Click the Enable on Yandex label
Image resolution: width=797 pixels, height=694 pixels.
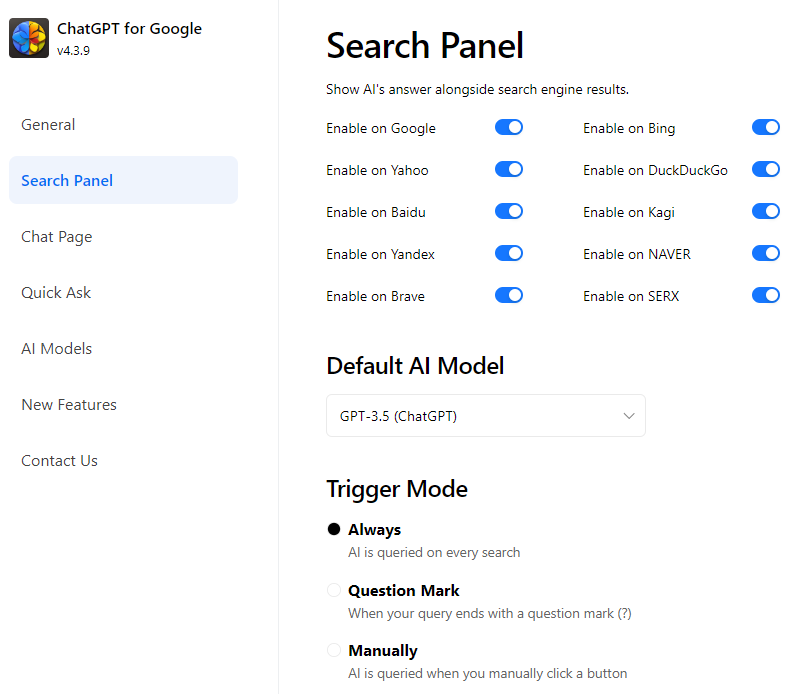[380, 254]
